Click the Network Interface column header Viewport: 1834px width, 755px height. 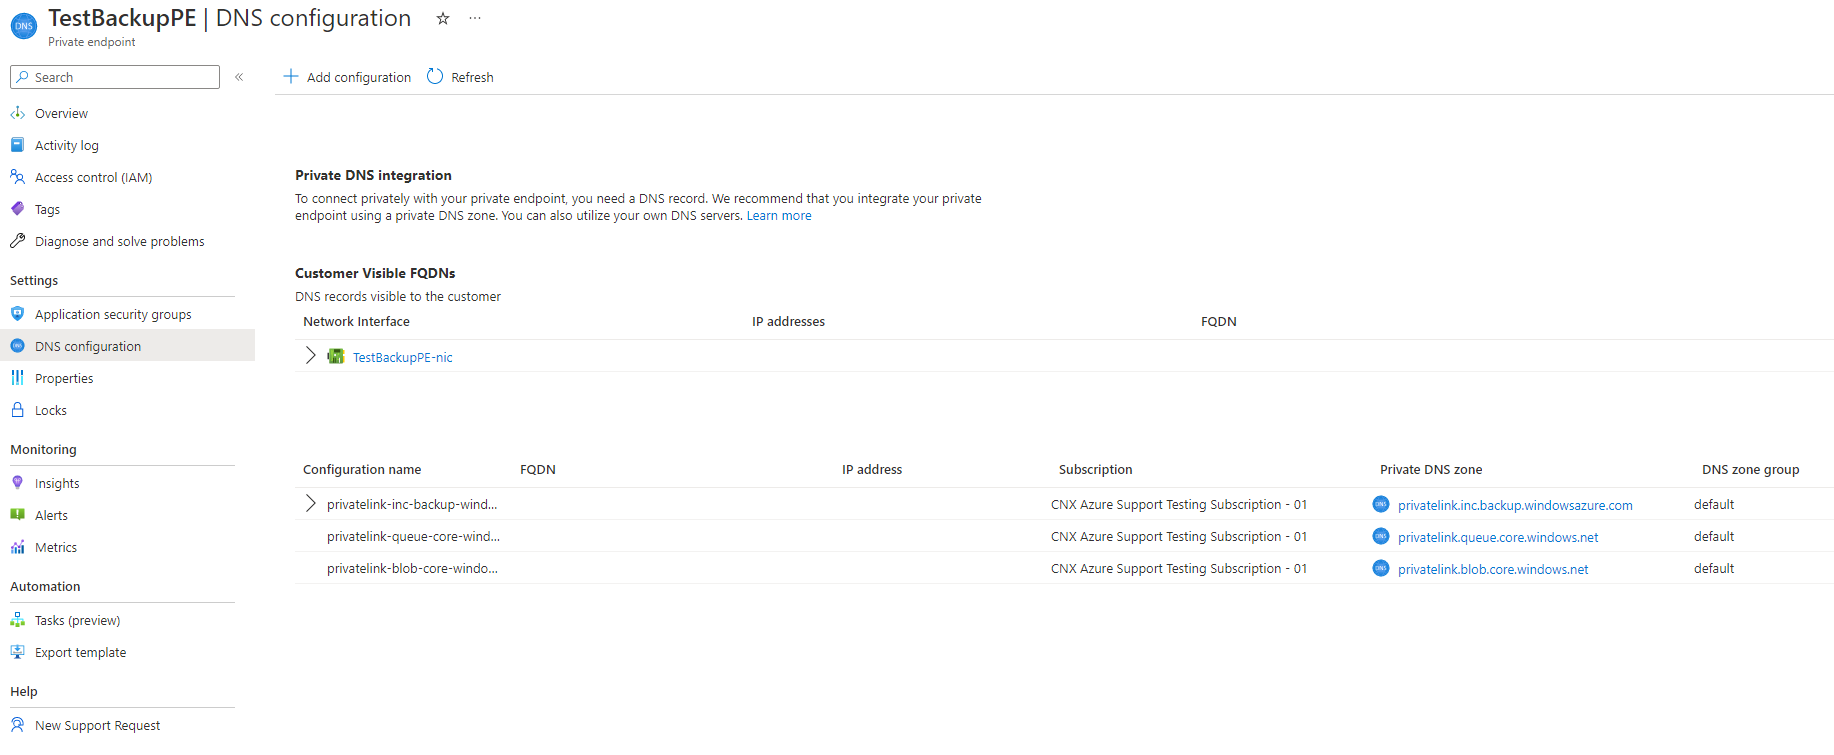pyautogui.click(x=356, y=322)
